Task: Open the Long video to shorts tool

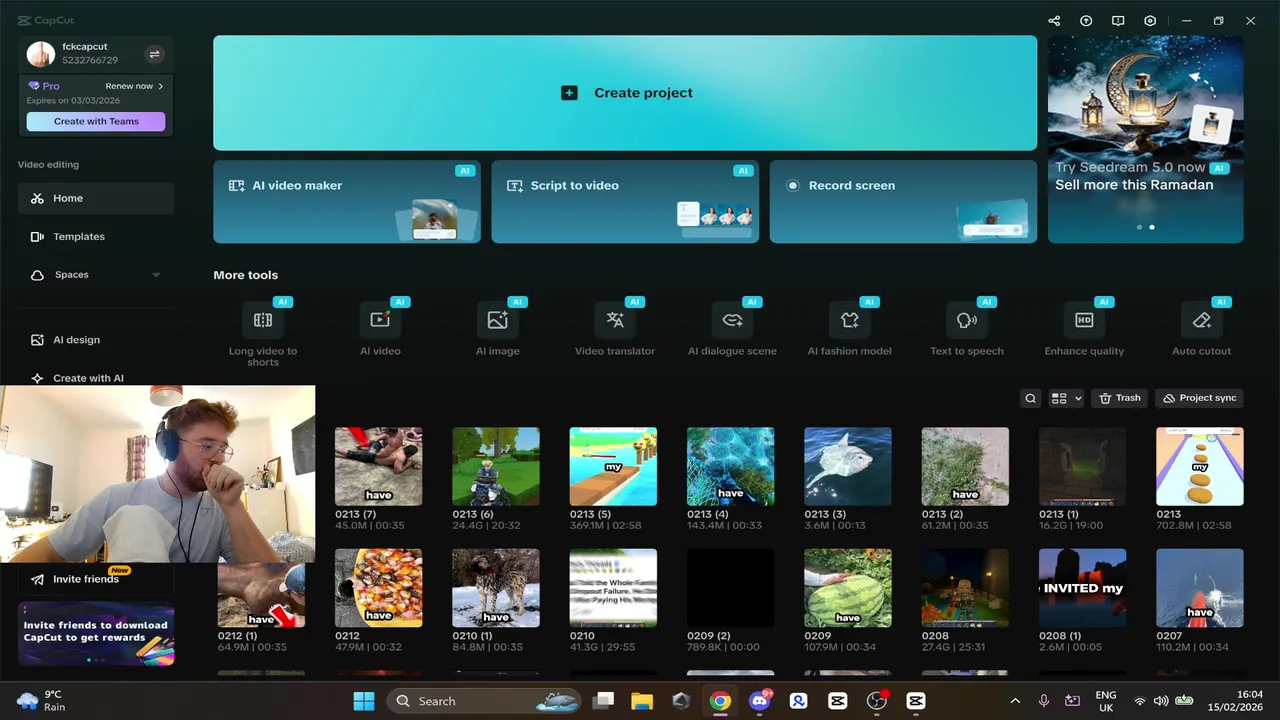Action: click(x=263, y=333)
